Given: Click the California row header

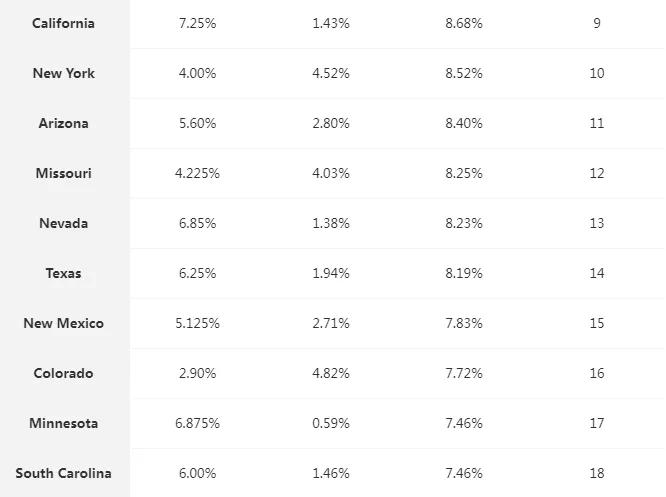Looking at the screenshot, I should pyautogui.click(x=63, y=23).
